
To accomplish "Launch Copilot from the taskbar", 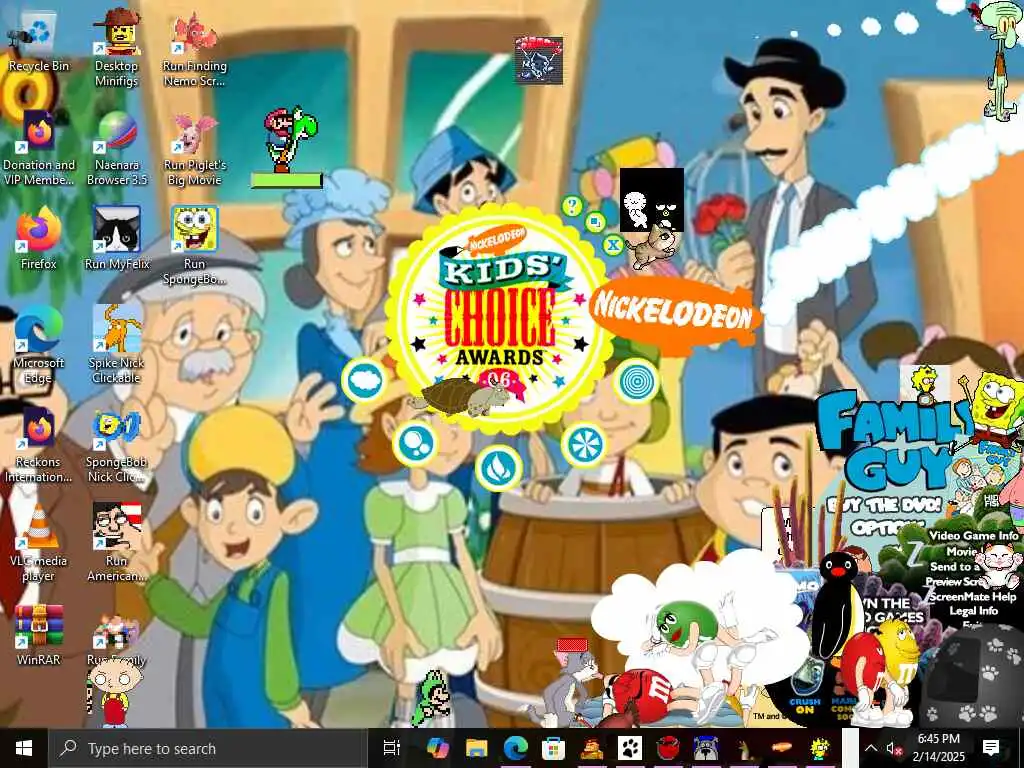I will click(x=437, y=748).
